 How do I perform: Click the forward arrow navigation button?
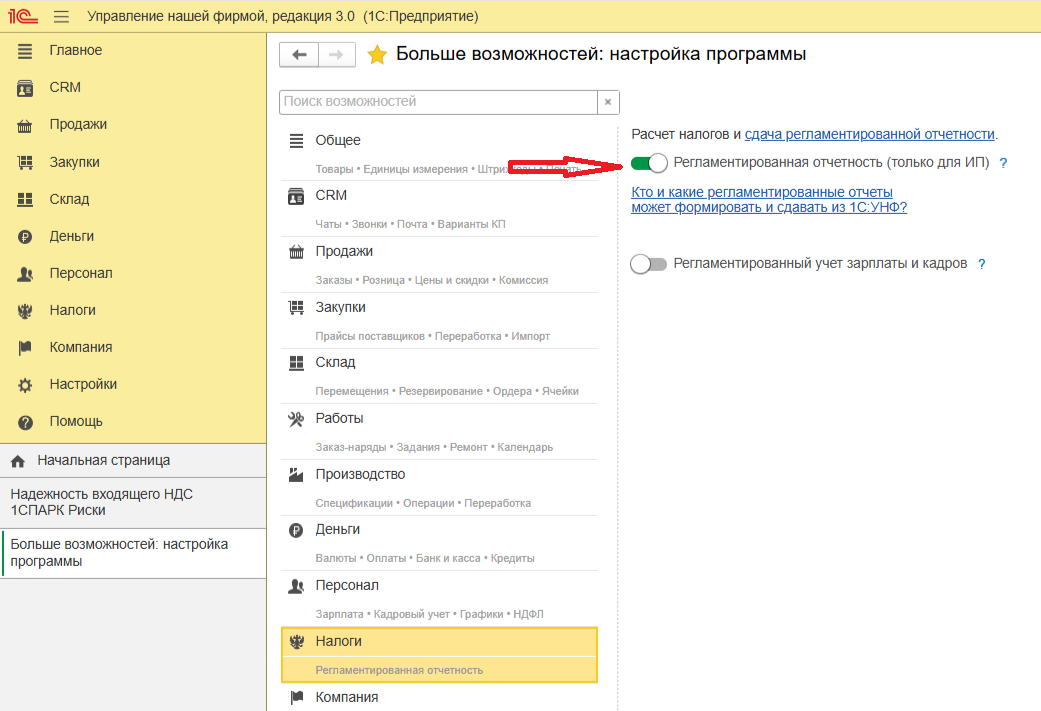(x=337, y=55)
